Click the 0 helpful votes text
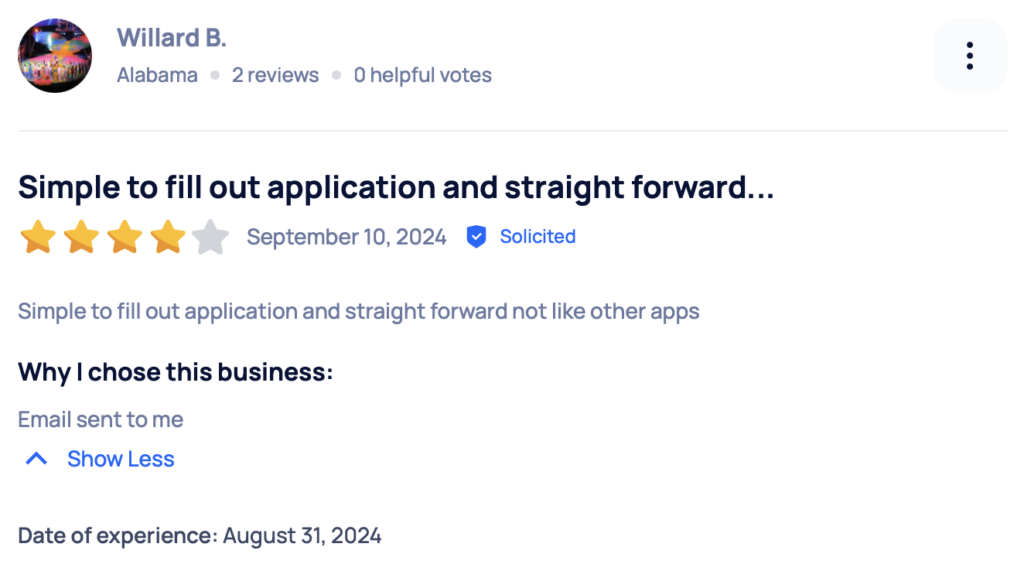Screen dimensions: 1024x571 pos(422,75)
